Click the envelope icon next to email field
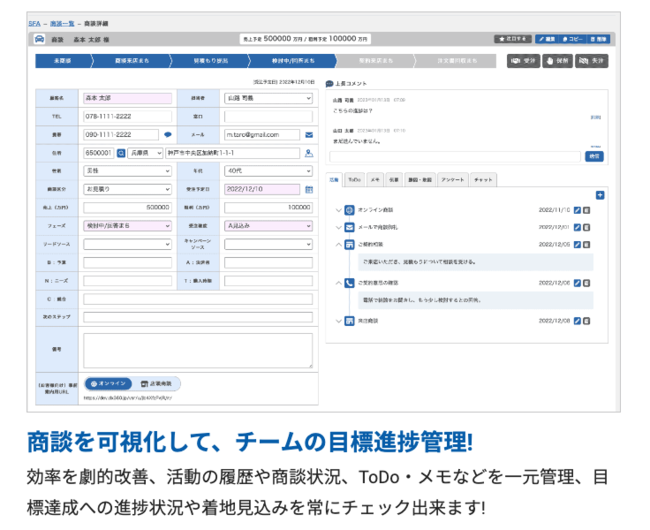This screenshot has width=650, height=530. tap(309, 134)
